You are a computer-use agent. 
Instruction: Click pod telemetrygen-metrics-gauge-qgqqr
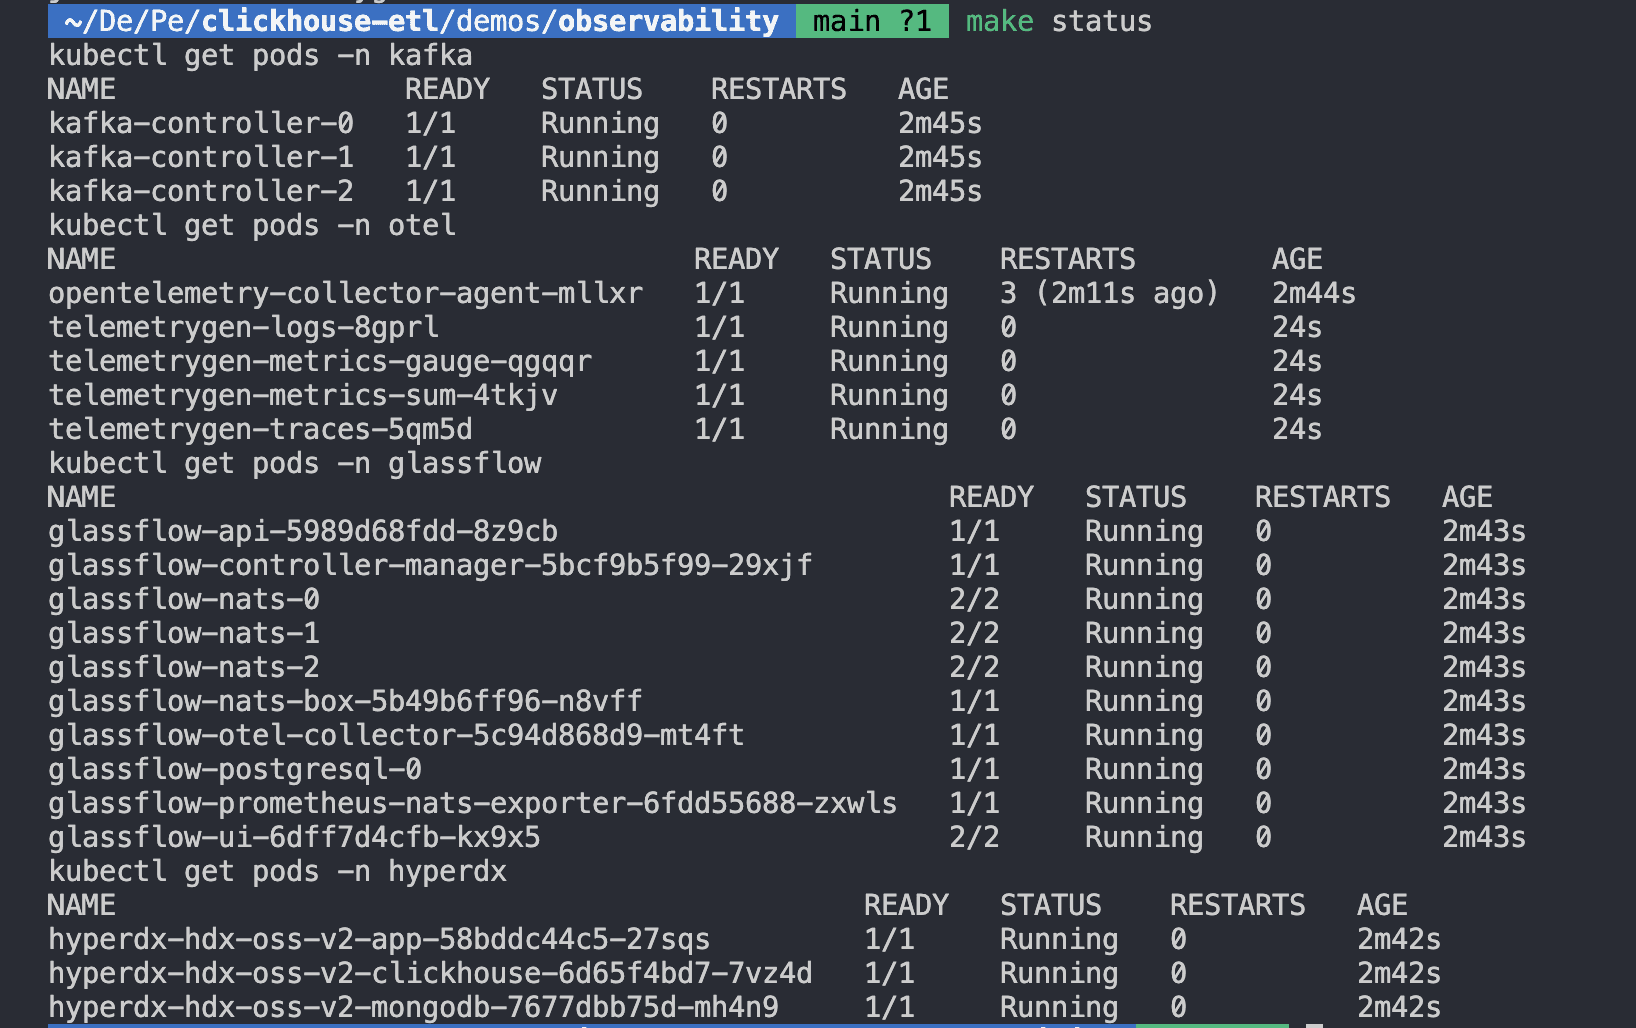(x=320, y=361)
